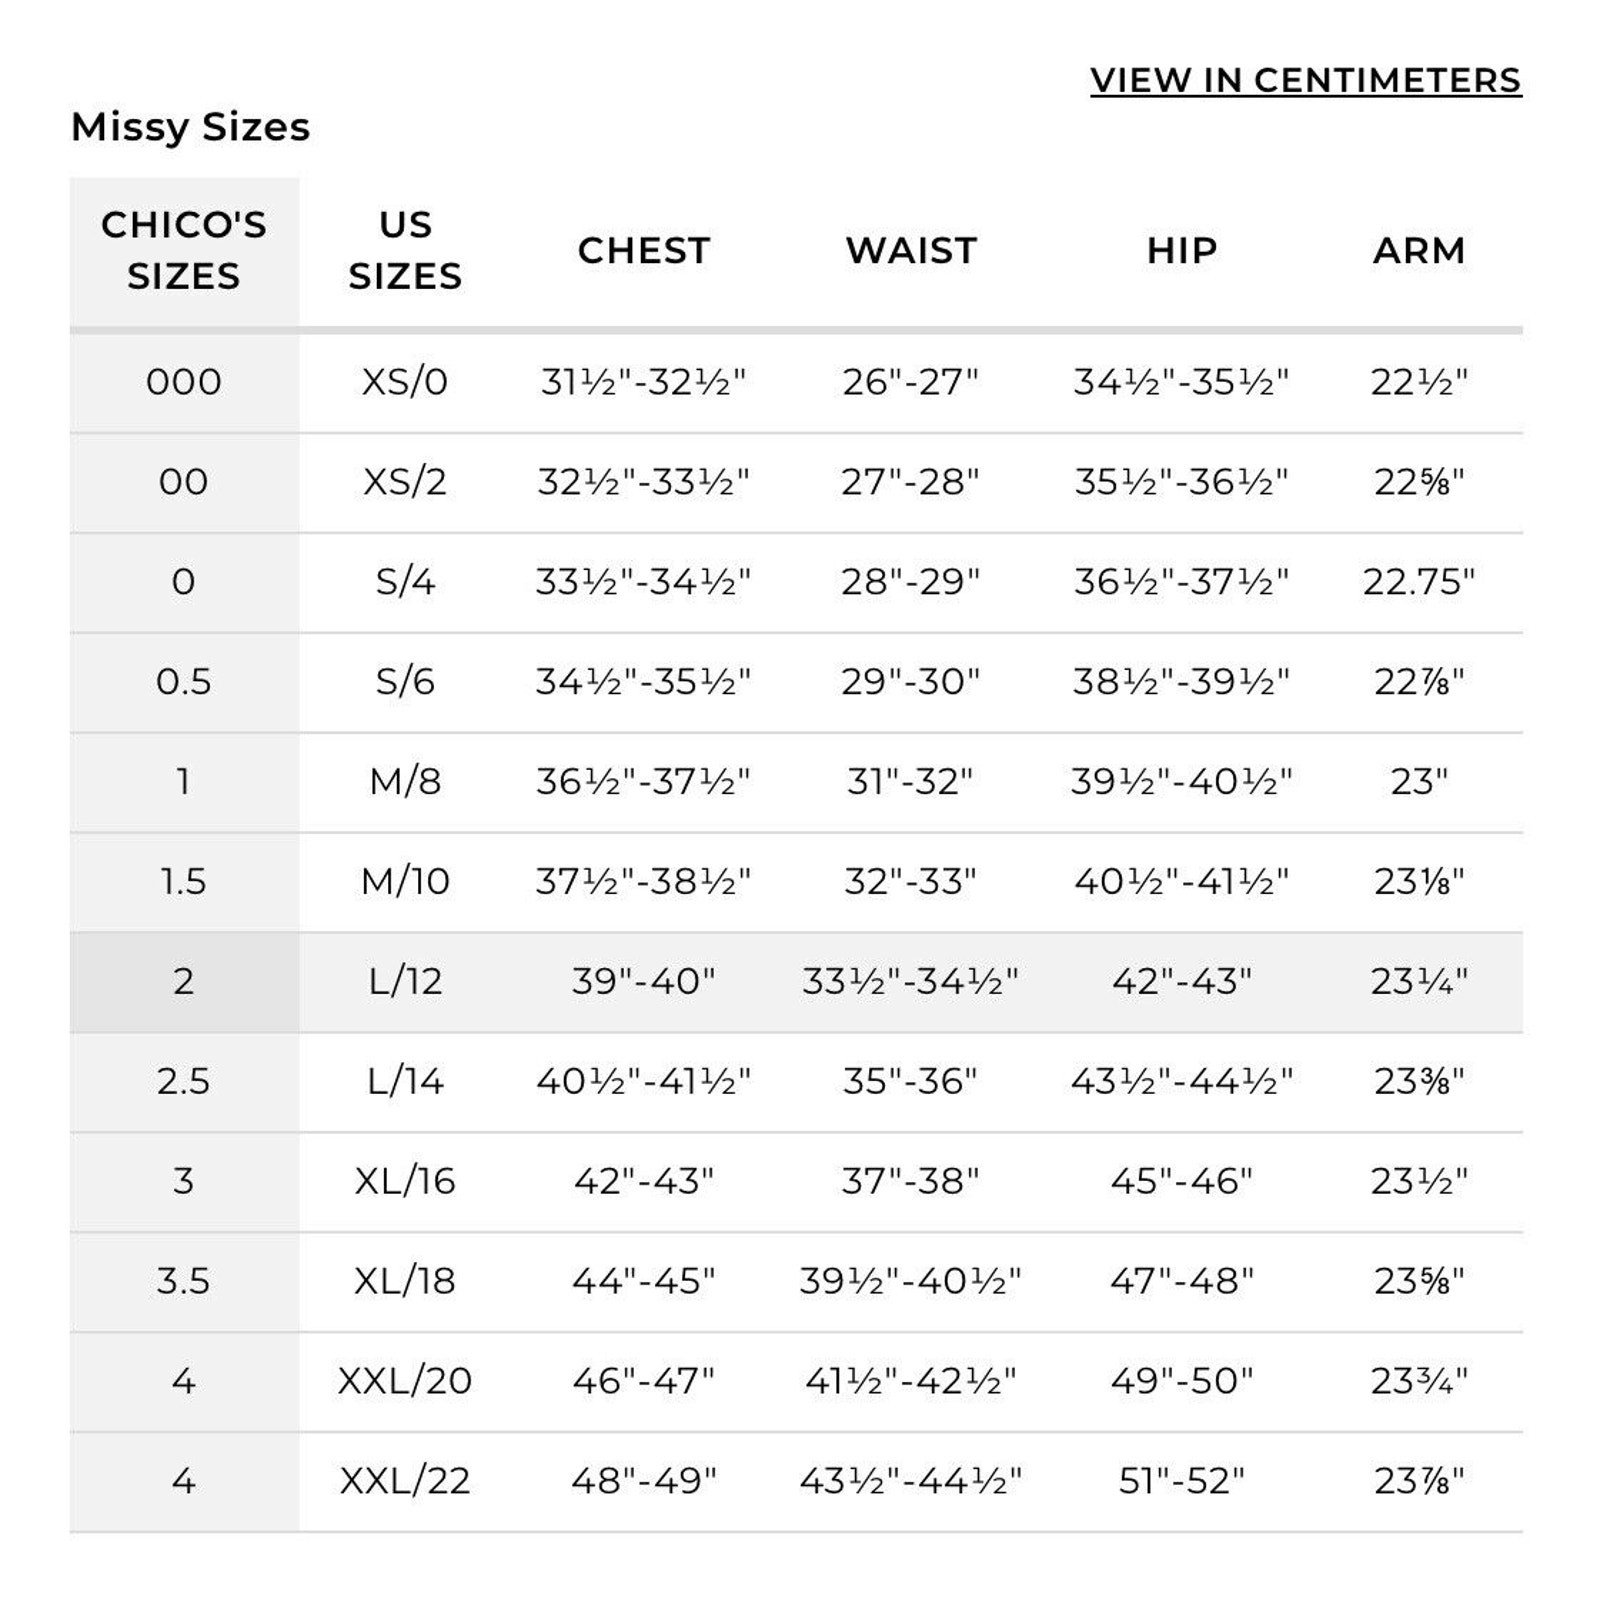Viewport: 1600px width, 1600px height.
Task: Click the Missy Sizes heading
Action: 191,127
